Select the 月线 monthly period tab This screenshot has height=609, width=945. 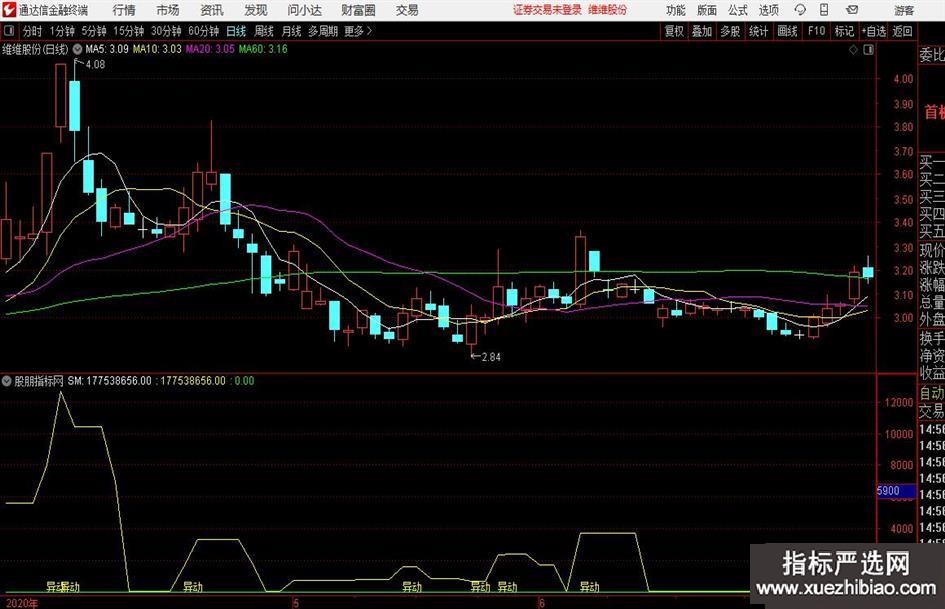[292, 31]
